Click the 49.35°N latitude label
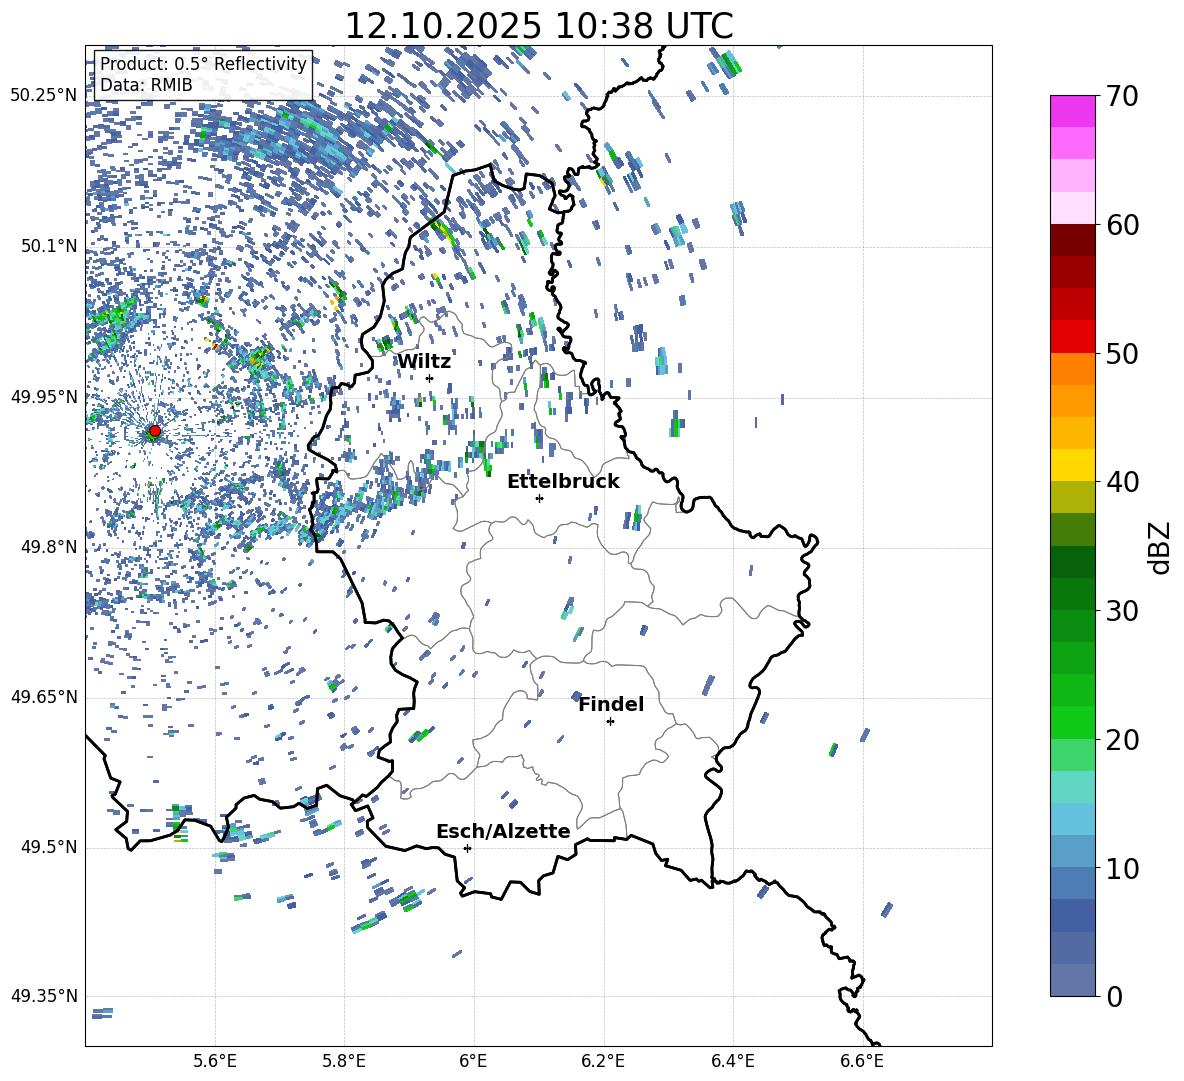The width and height of the screenshot is (1184, 1081). coord(44,996)
